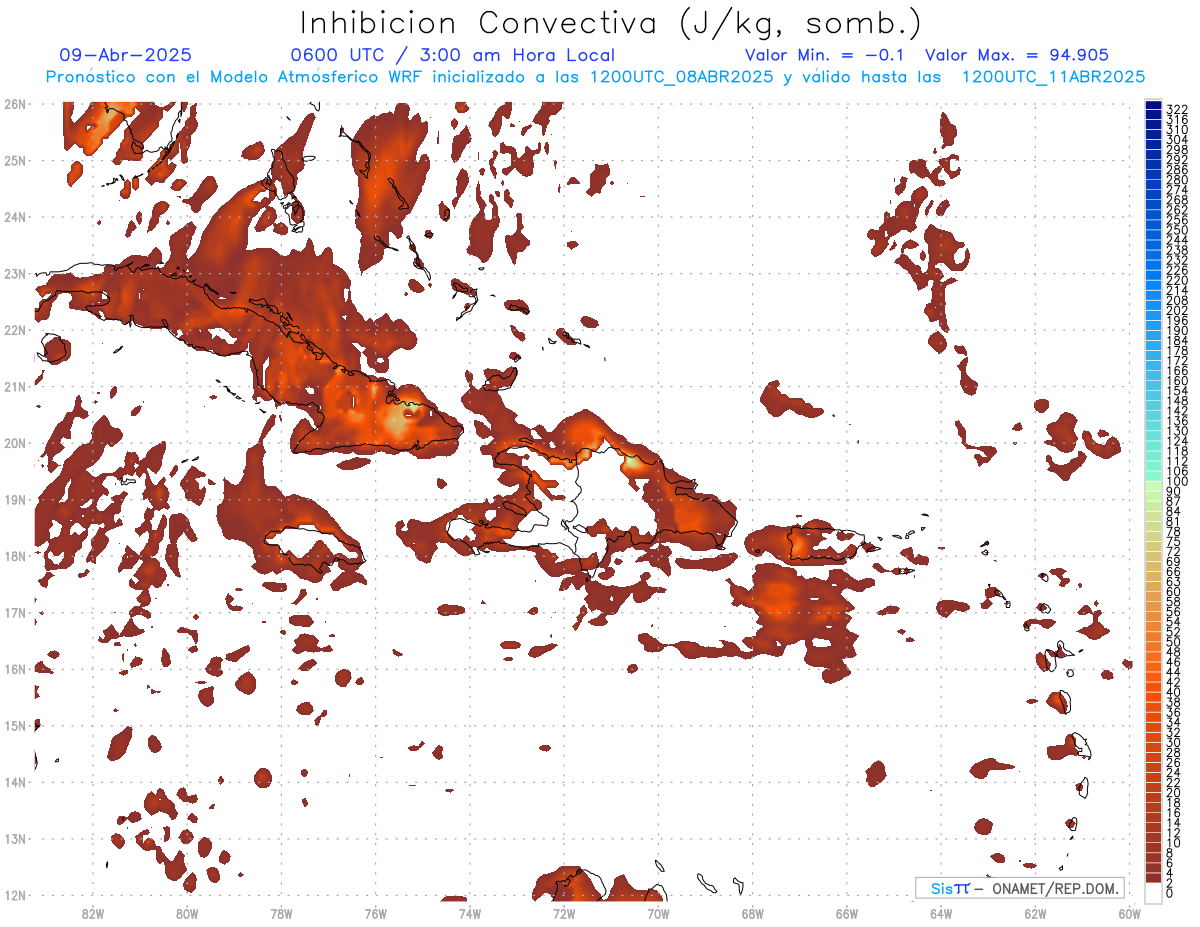Image resolution: width=1200 pixels, height=927 pixels.
Task: Select the "Valor Min. = -0.1" text
Action: point(824,55)
